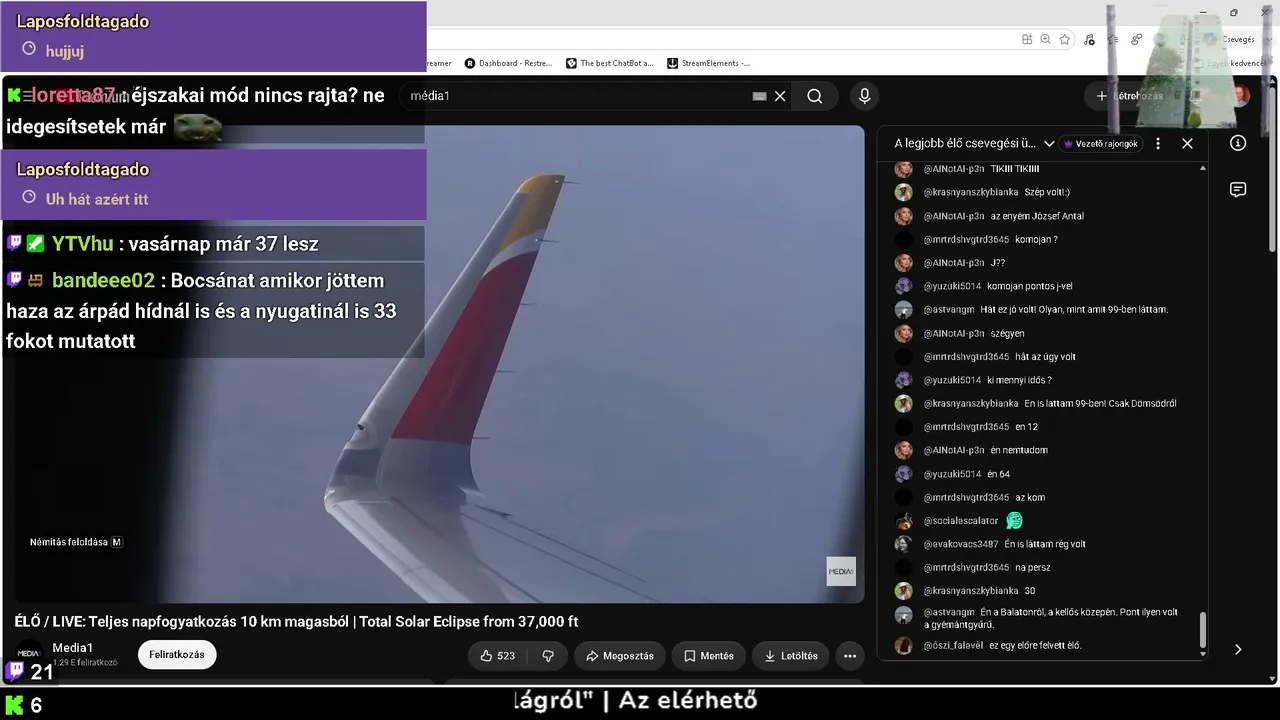Save the video with Mentés

[x=709, y=656]
